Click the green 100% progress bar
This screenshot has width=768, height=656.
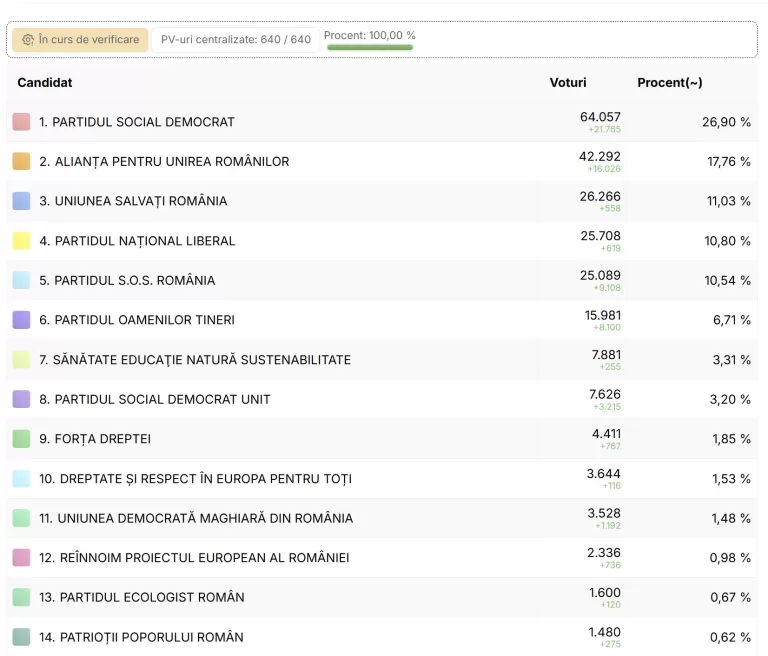(x=370, y=48)
